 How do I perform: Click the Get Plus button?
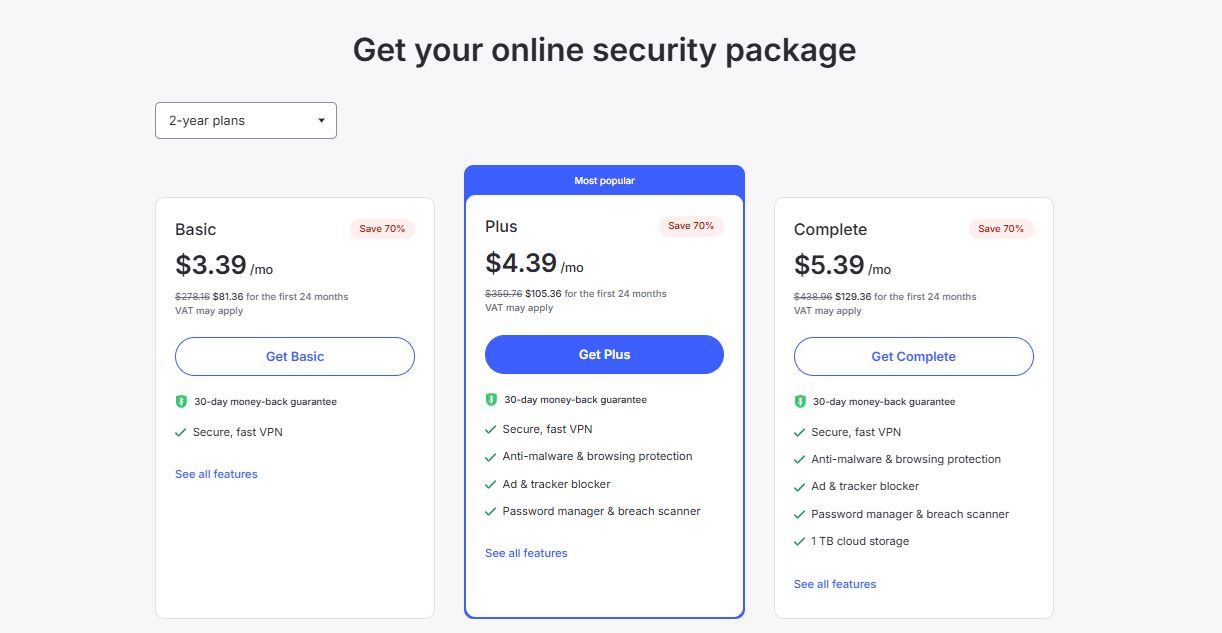(x=604, y=354)
